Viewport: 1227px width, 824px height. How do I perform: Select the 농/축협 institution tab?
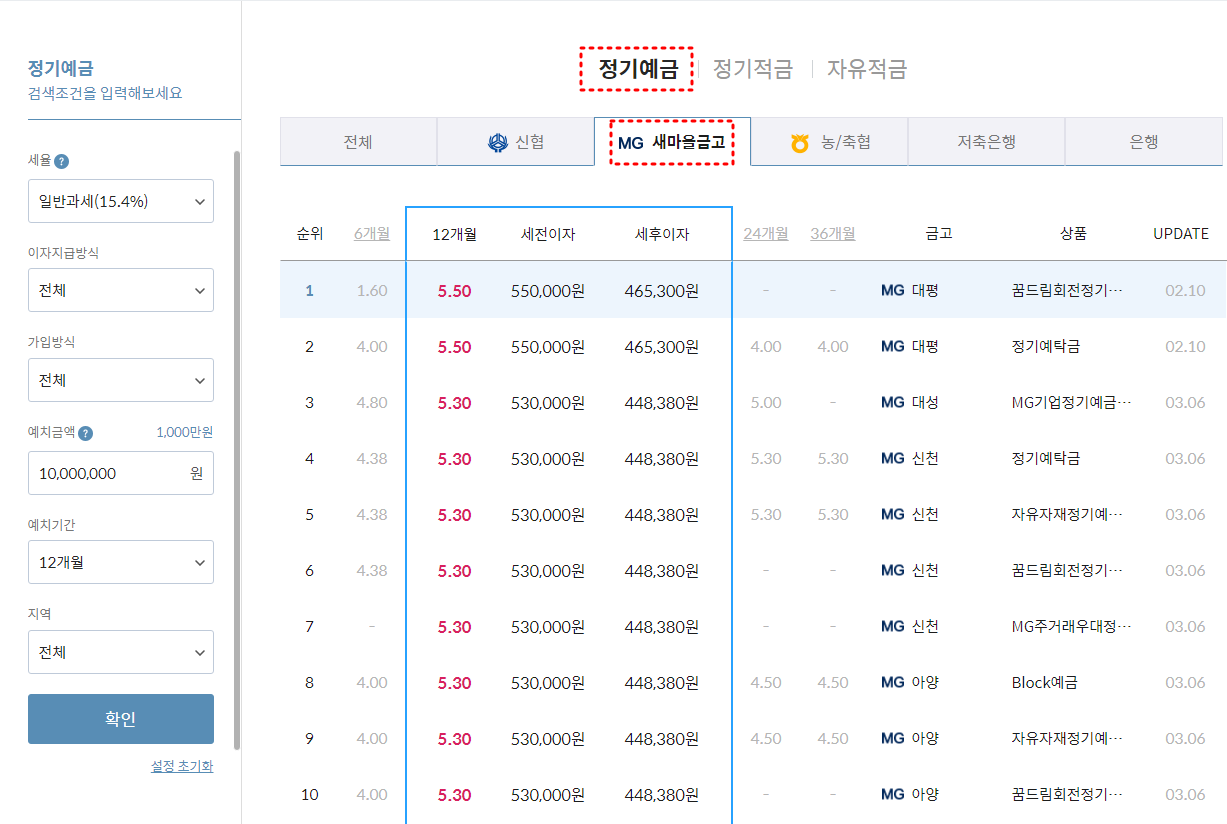829,142
